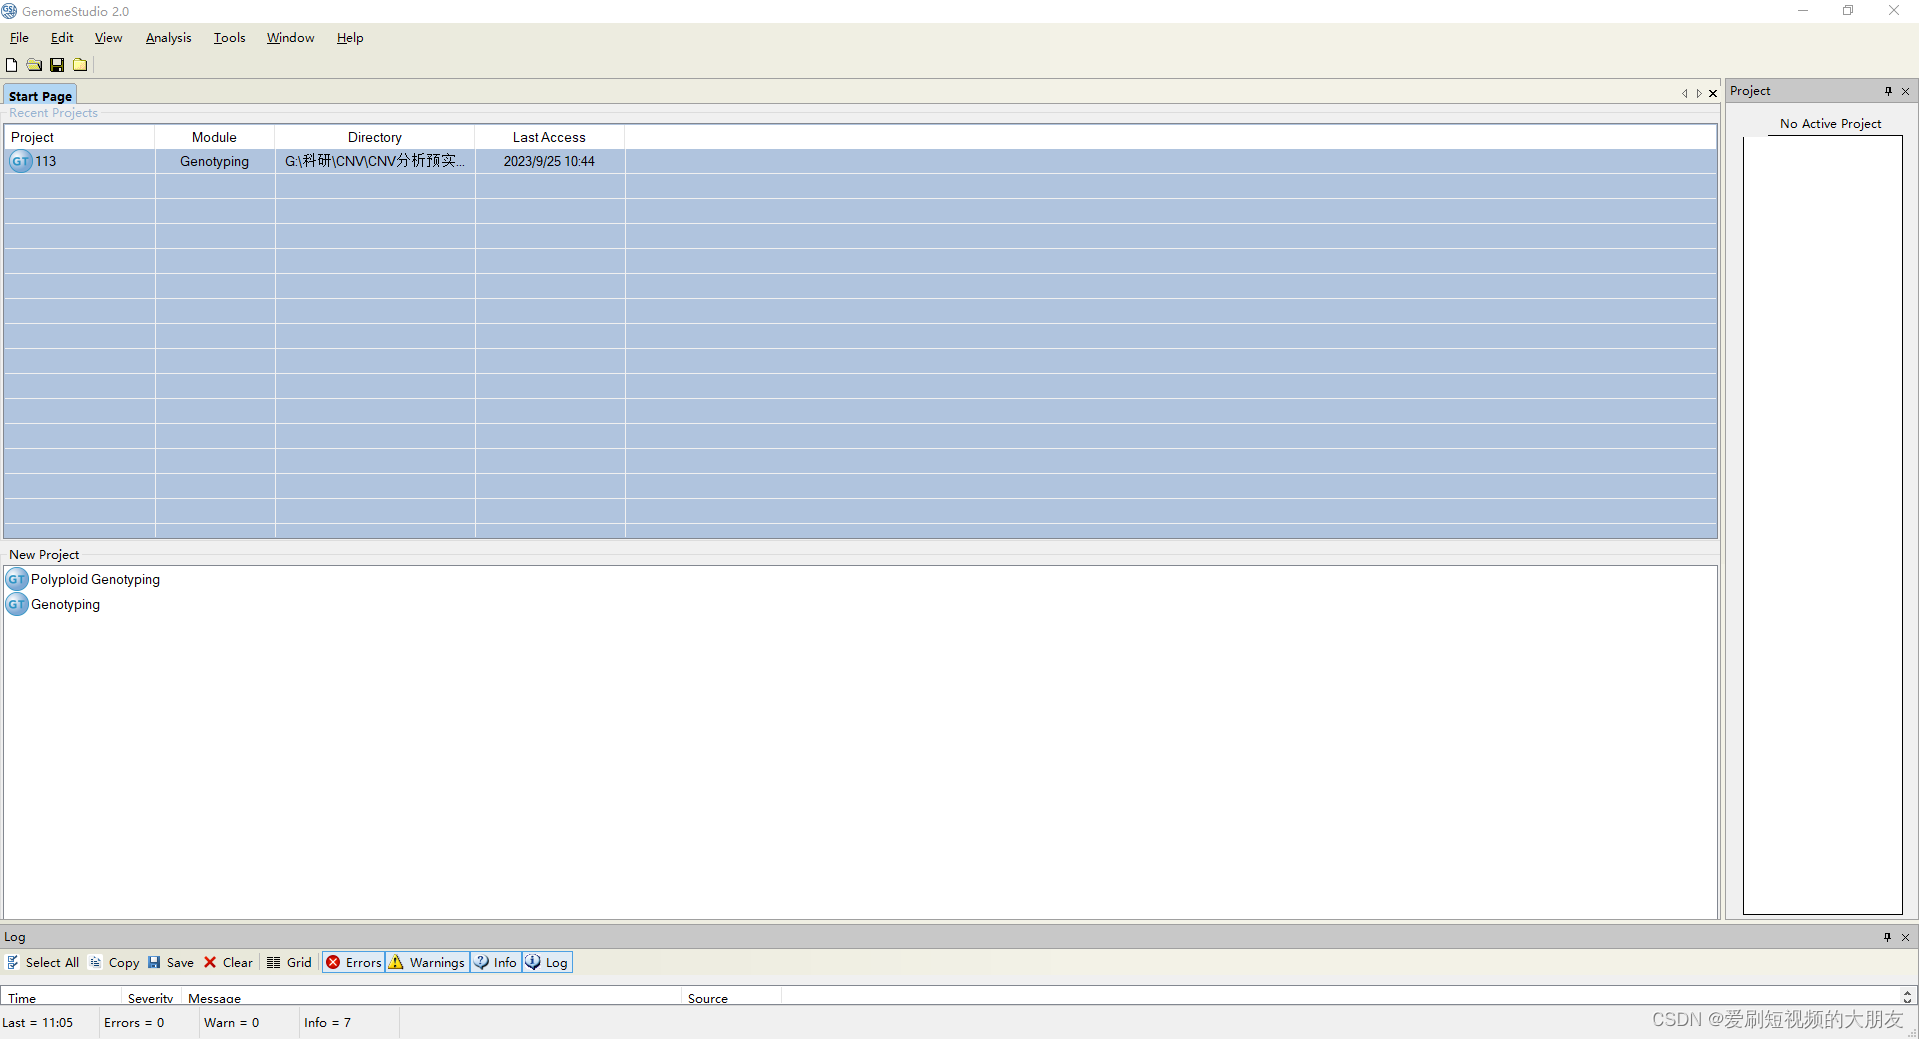The image size is (1919, 1039).
Task: Start a new Genotyping project
Action: point(64,604)
